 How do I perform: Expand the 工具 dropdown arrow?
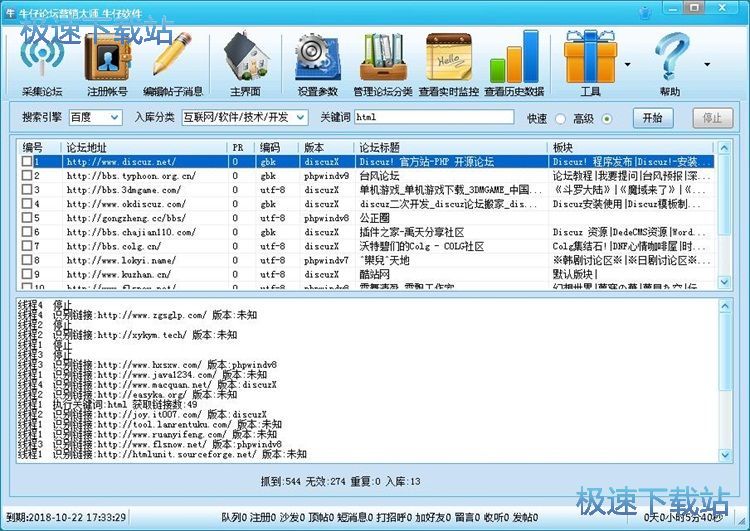click(x=628, y=64)
